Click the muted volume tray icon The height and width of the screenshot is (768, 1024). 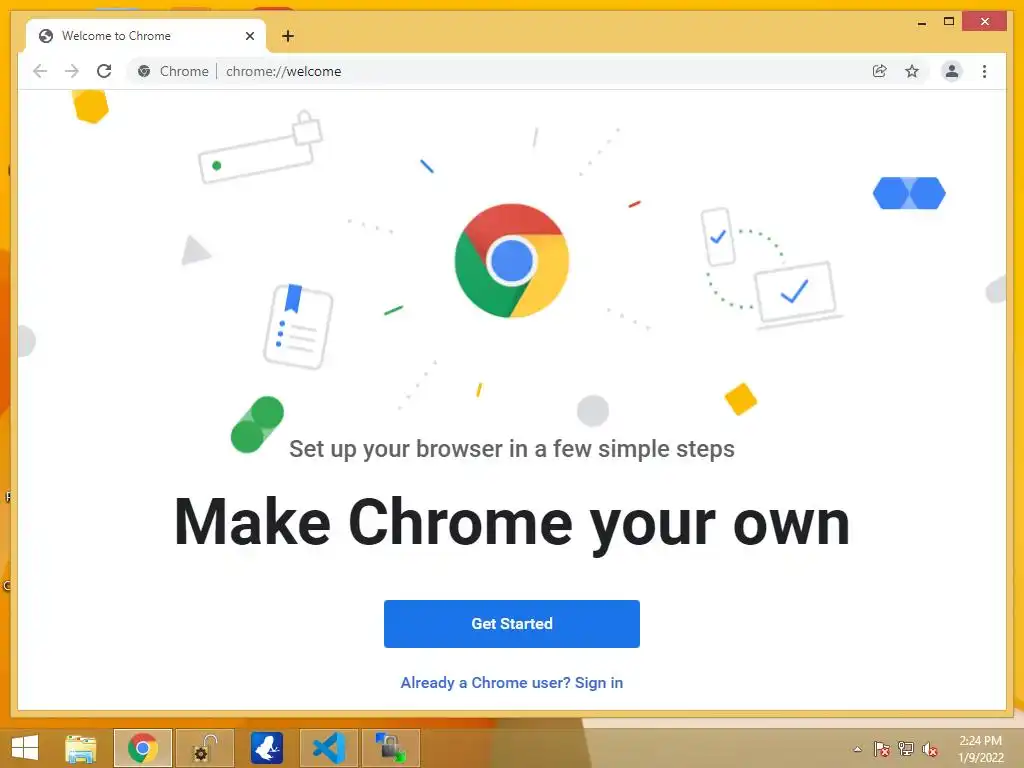tap(930, 749)
